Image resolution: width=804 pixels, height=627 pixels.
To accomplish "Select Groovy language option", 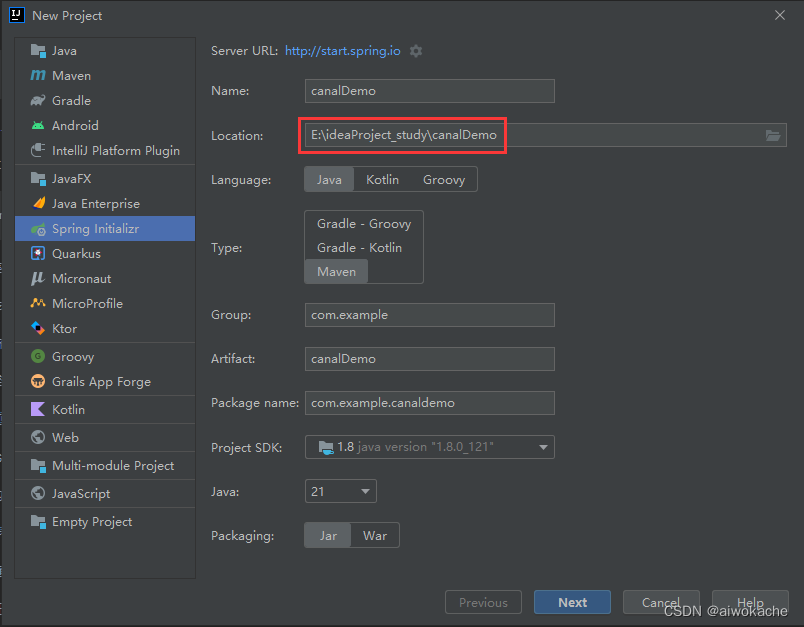I will (x=444, y=179).
